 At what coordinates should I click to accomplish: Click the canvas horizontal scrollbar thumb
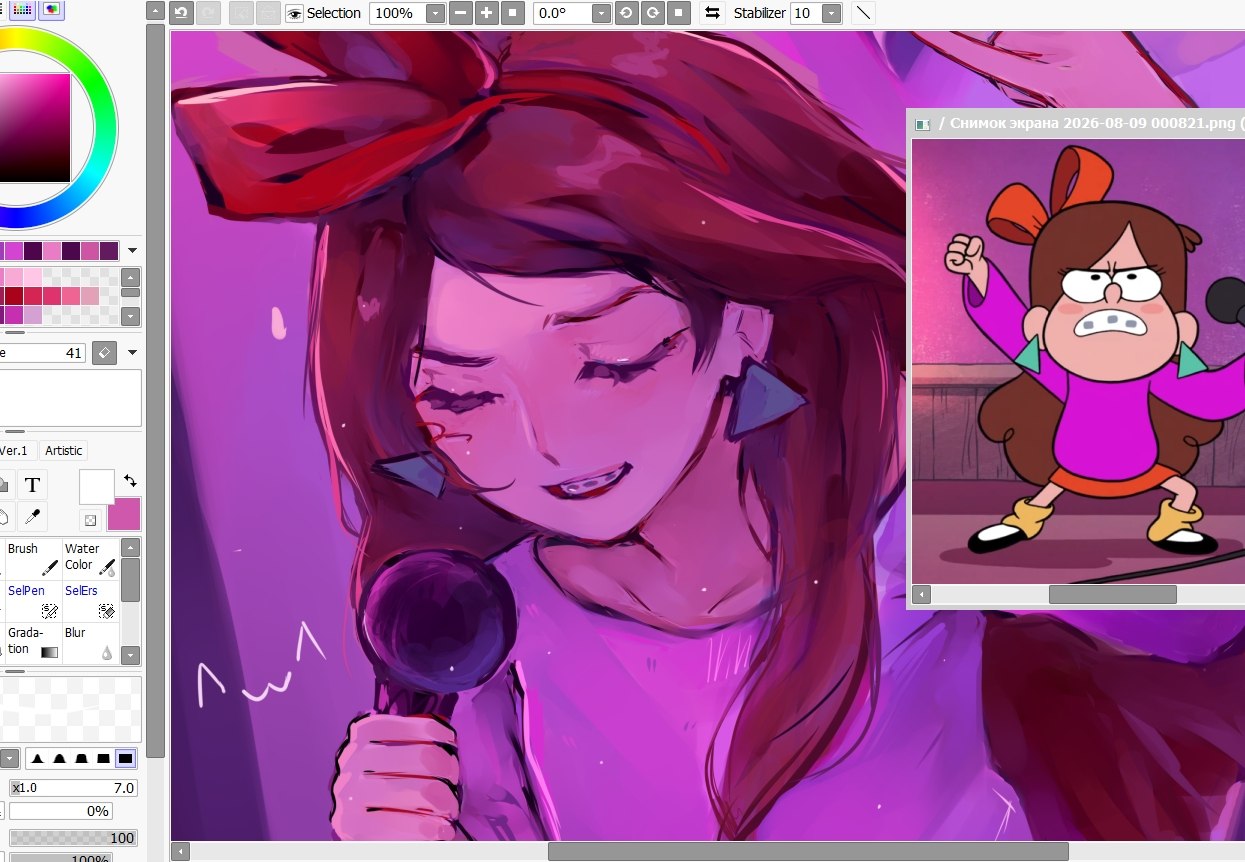808,852
